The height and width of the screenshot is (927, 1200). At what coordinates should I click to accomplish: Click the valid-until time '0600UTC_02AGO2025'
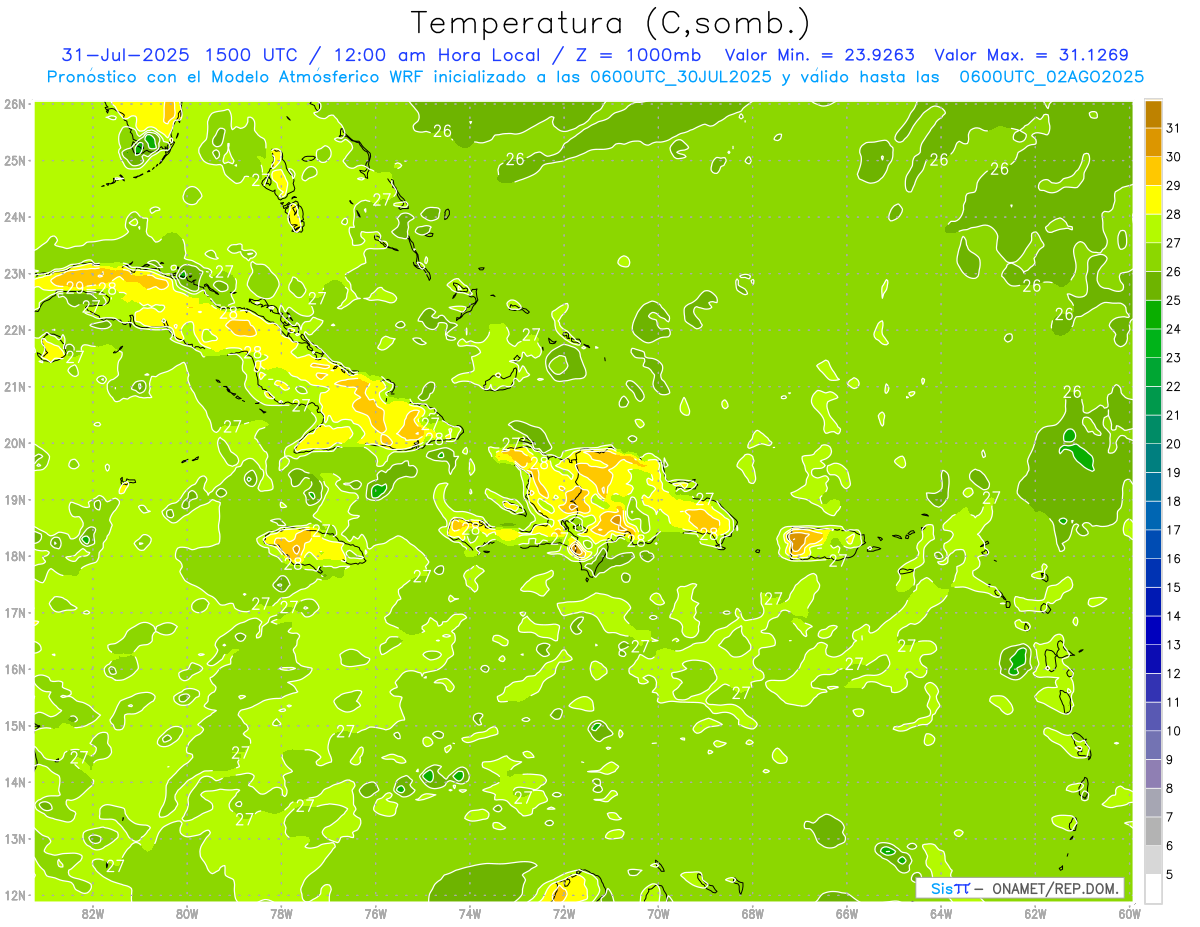(x=1052, y=77)
